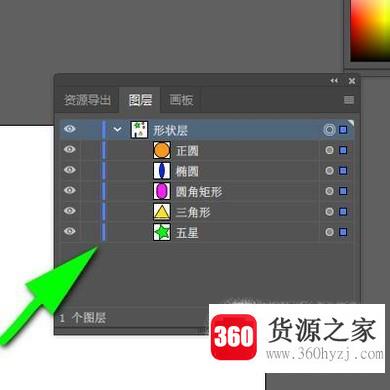Open the 画板 tab
The image size is (390, 390).
(181, 100)
